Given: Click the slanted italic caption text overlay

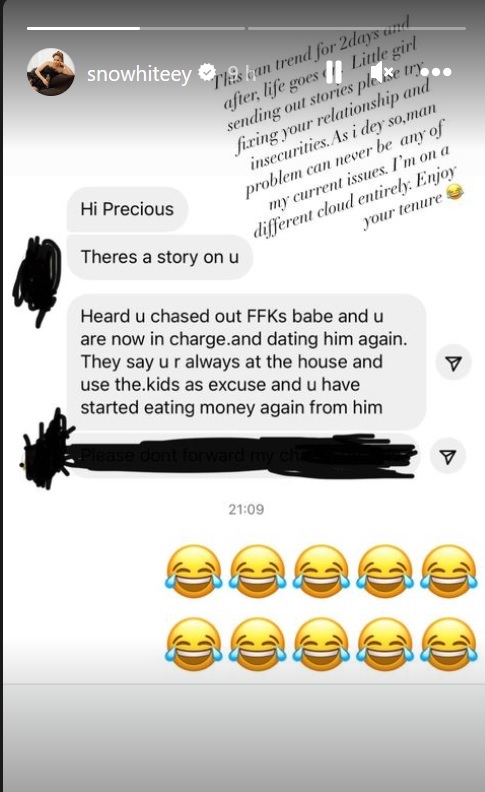Looking at the screenshot, I should [338, 129].
